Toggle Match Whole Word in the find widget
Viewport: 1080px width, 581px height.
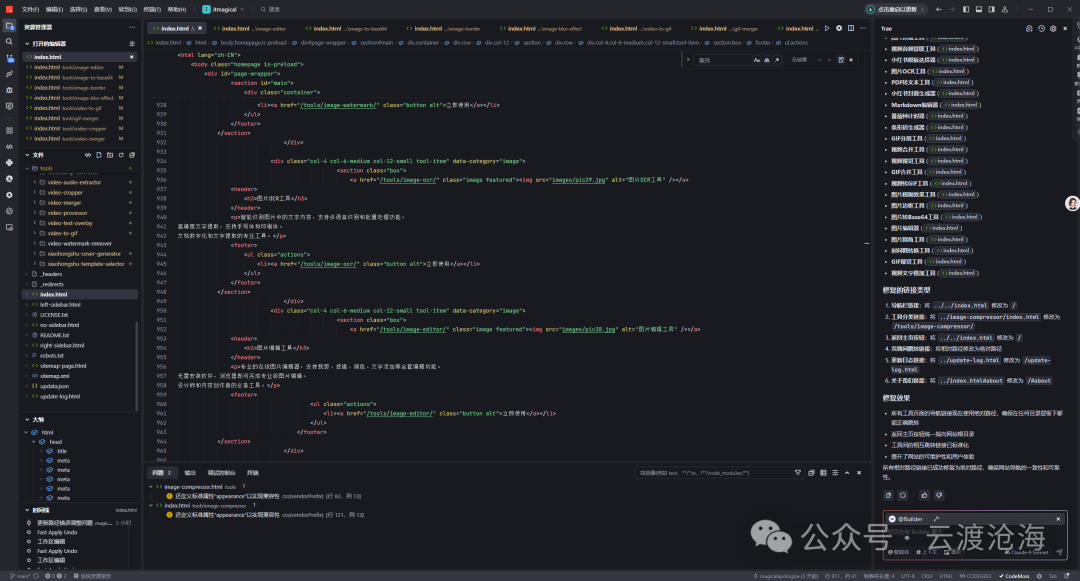tap(767, 60)
